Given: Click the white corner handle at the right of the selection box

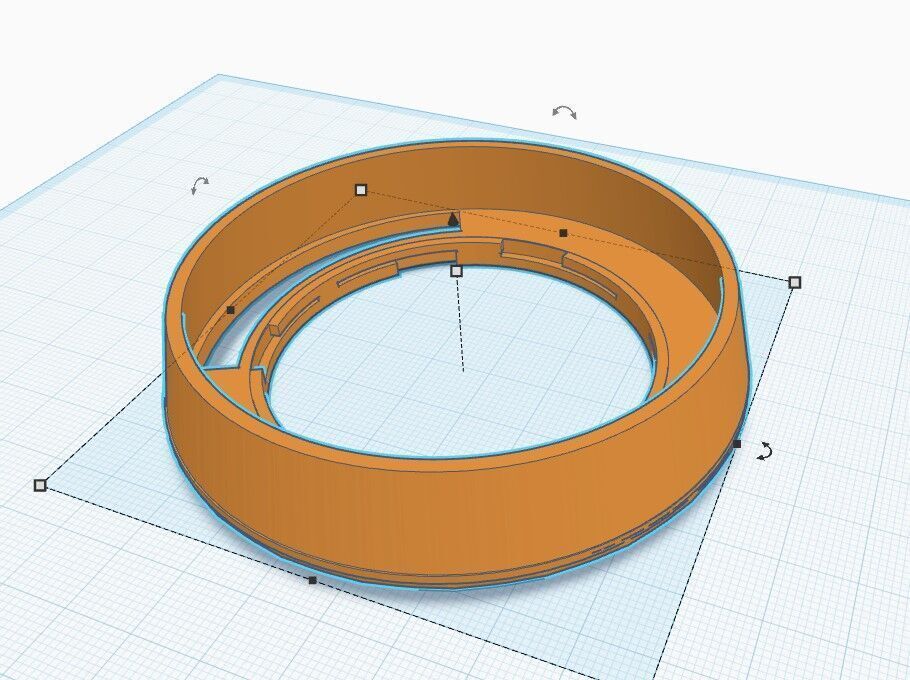Looking at the screenshot, I should [795, 283].
